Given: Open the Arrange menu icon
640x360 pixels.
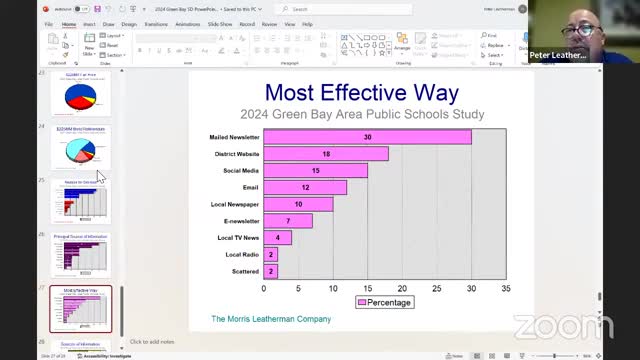Looking at the screenshot, I should pyautogui.click(x=402, y=38).
